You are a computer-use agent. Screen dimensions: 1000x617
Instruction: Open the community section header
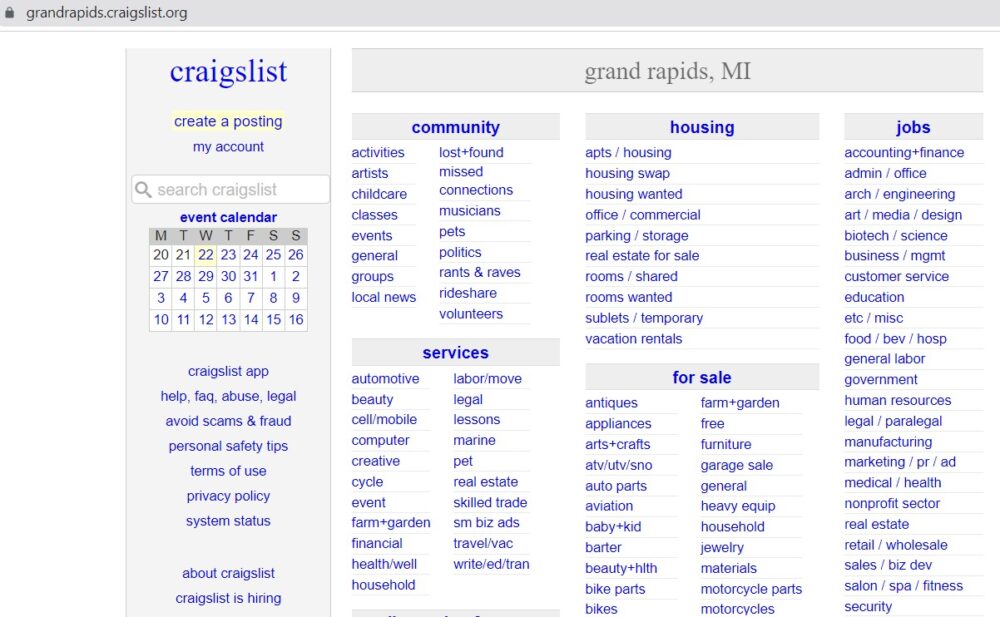click(455, 127)
